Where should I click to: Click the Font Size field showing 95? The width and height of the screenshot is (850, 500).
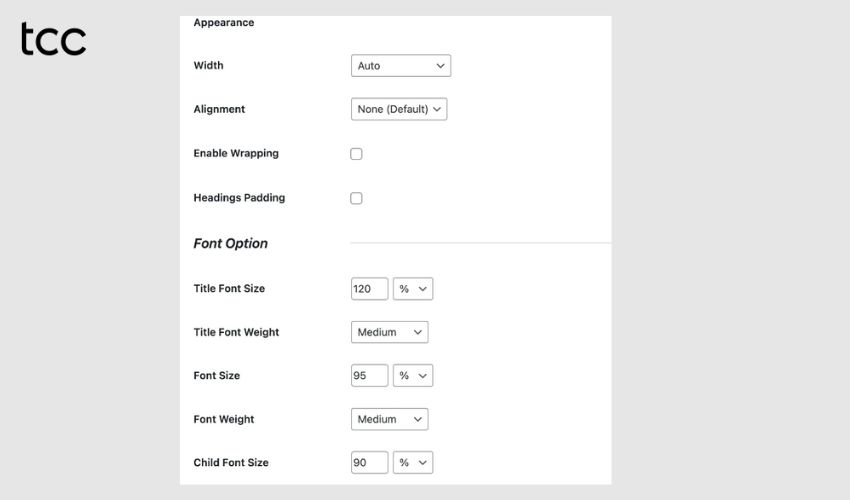click(369, 376)
